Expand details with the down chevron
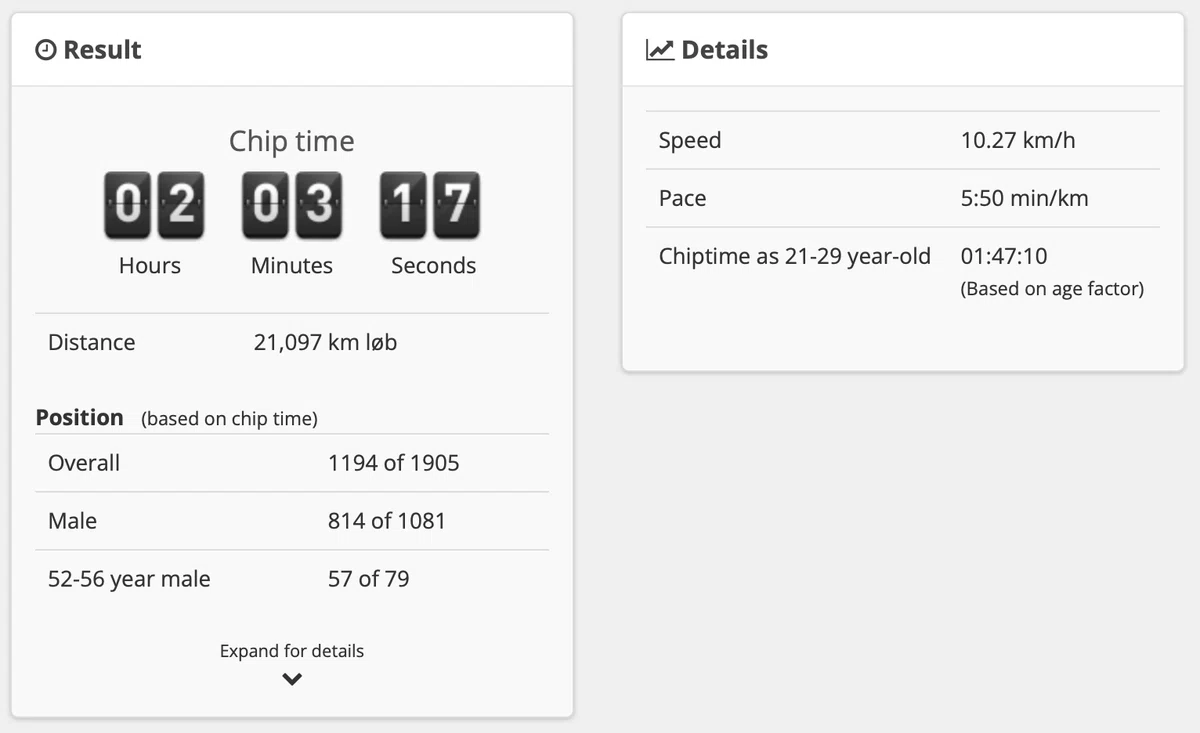Screen dimensions: 1200x733 pyautogui.click(x=292, y=679)
